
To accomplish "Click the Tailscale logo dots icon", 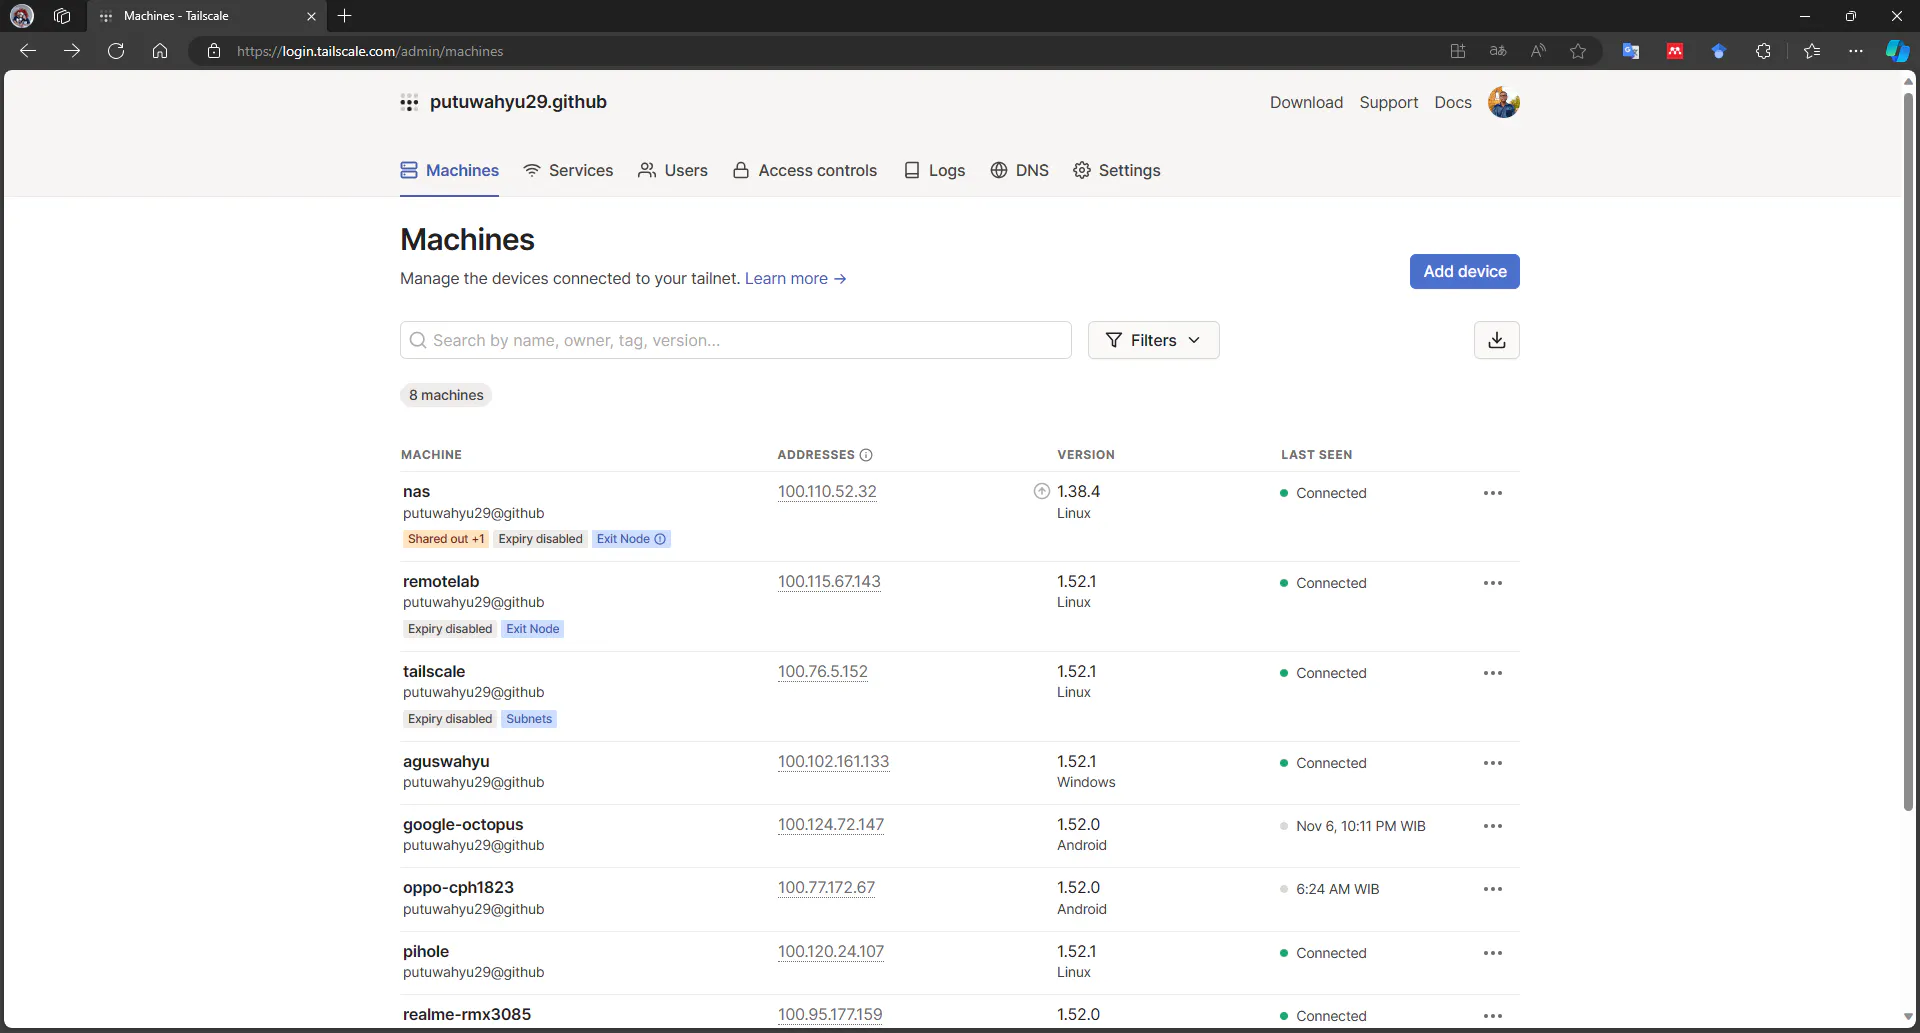I will pos(409,102).
